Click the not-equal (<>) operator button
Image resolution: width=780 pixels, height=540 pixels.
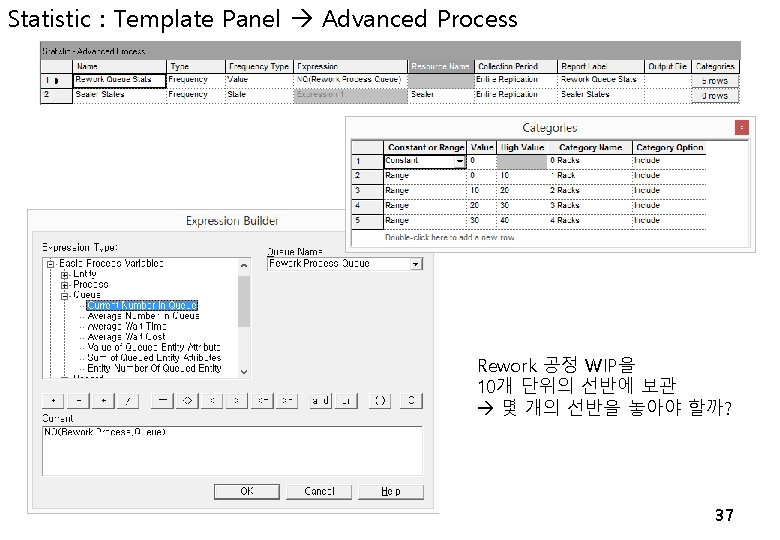click(x=188, y=401)
